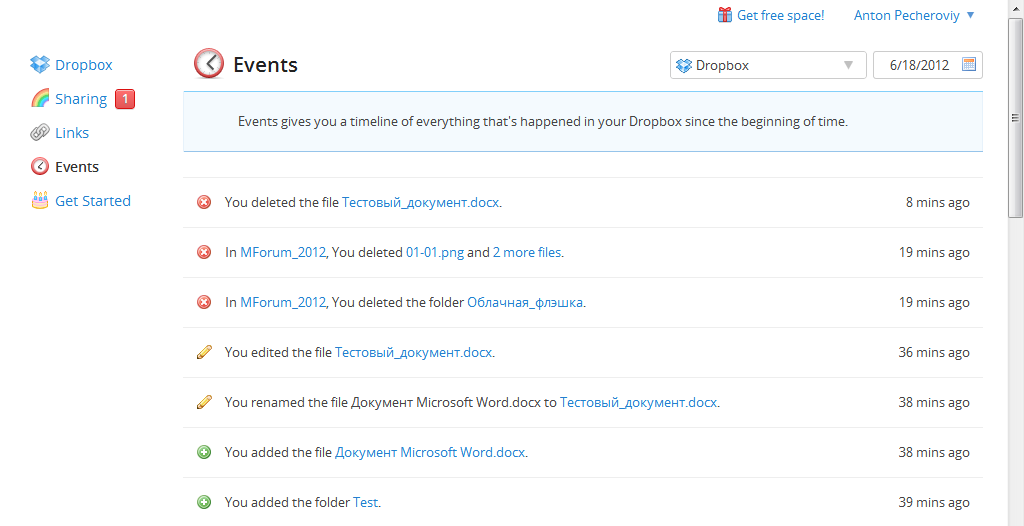
Task: Click the 6/18/2012 date field
Action: (928, 65)
